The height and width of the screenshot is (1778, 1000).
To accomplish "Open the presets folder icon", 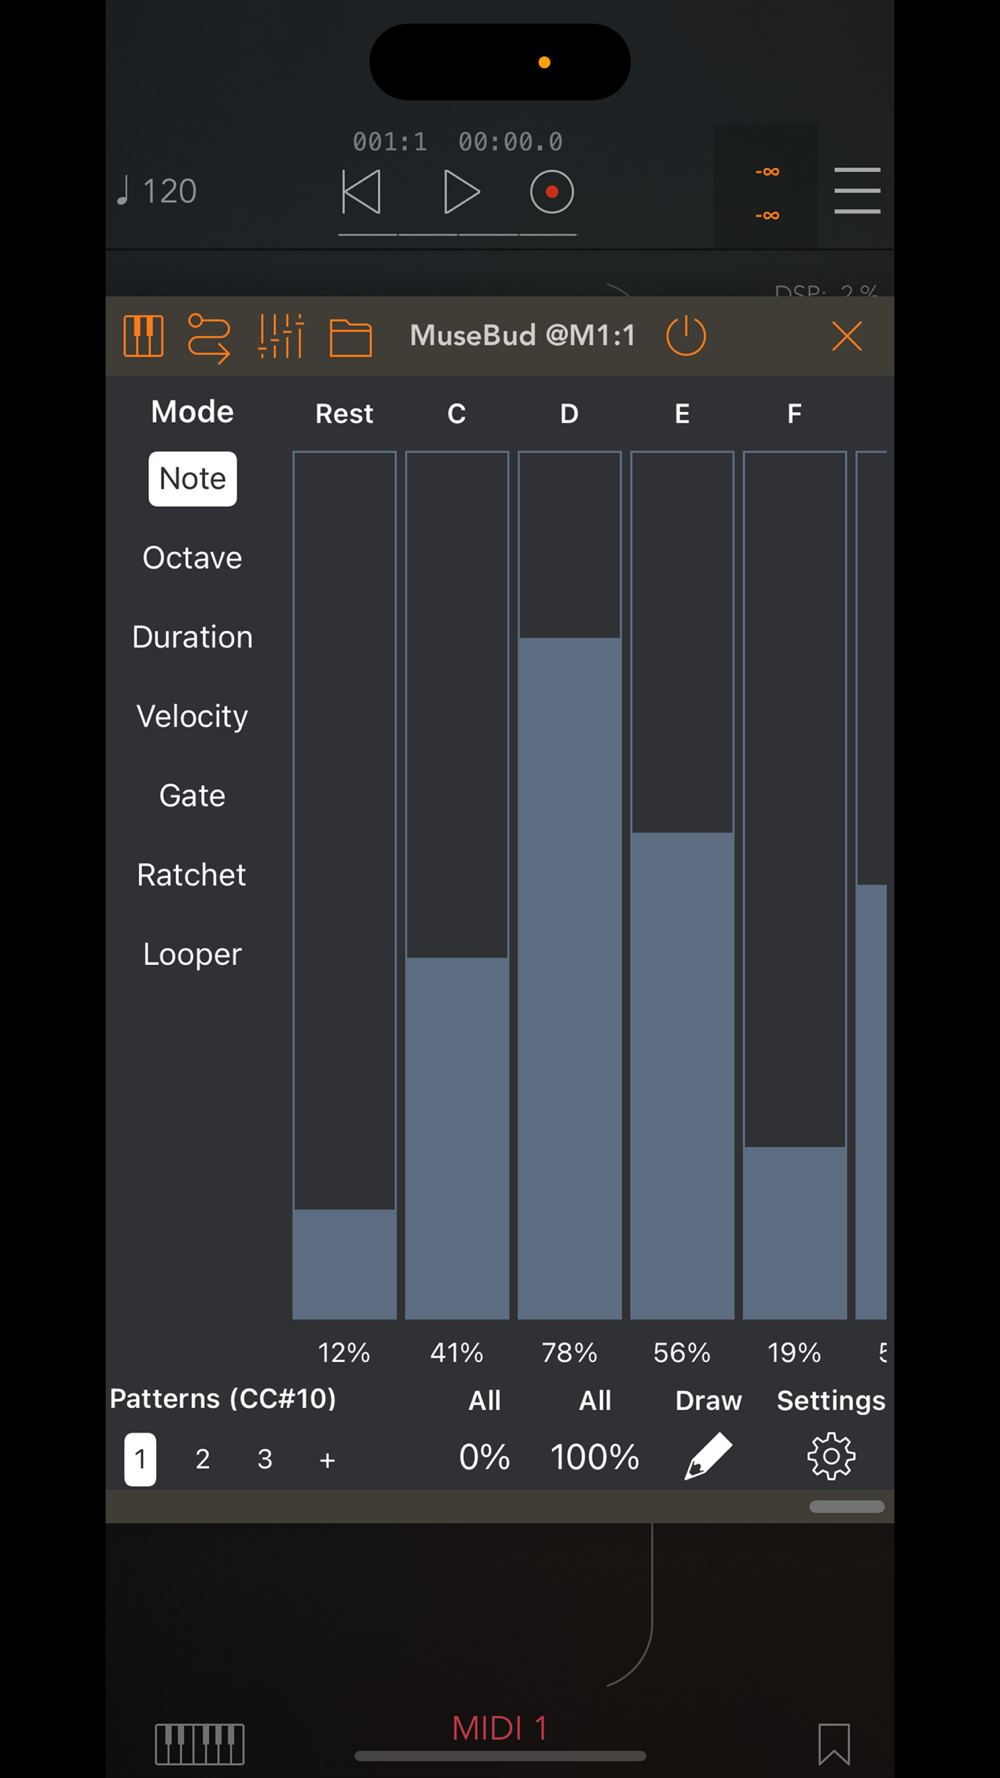I will tap(350, 337).
